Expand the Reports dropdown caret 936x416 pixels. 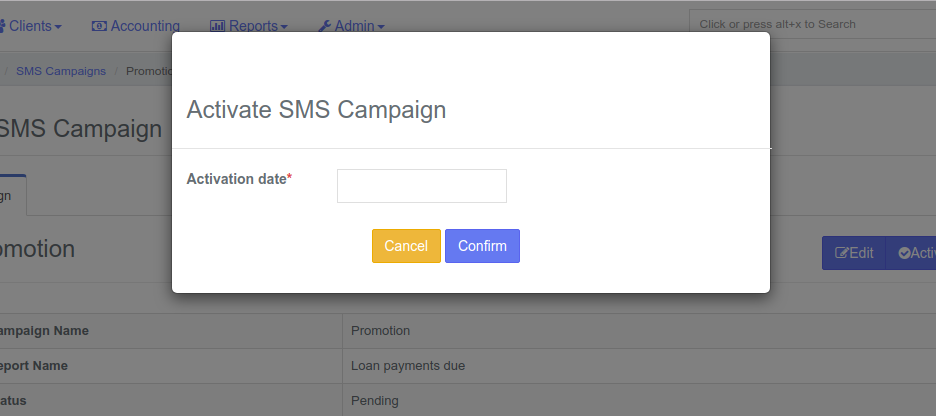284,27
